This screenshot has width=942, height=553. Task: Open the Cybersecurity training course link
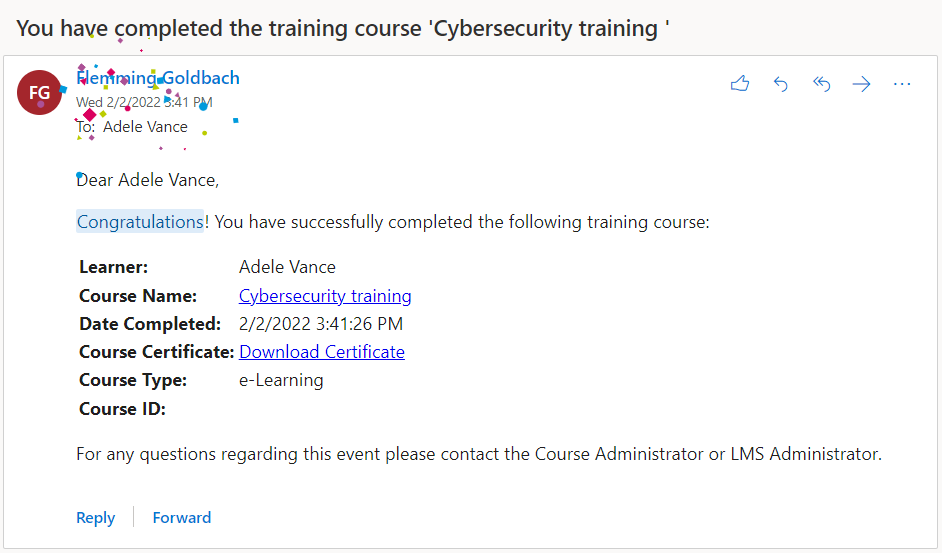coord(325,296)
